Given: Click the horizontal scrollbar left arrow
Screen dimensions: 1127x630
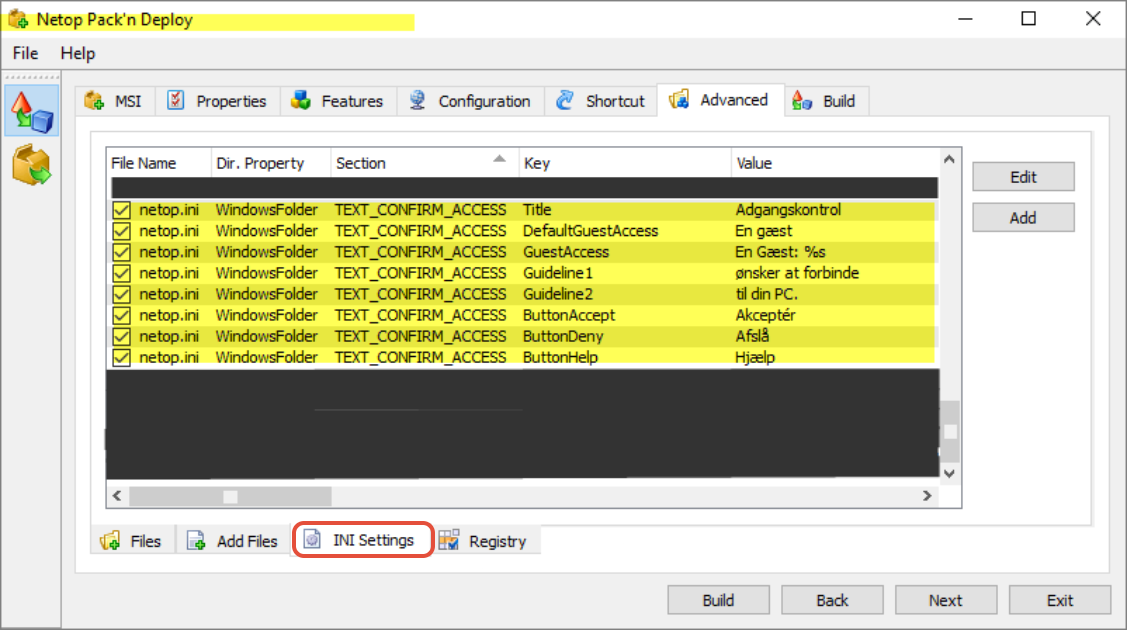Looking at the screenshot, I should (x=117, y=496).
